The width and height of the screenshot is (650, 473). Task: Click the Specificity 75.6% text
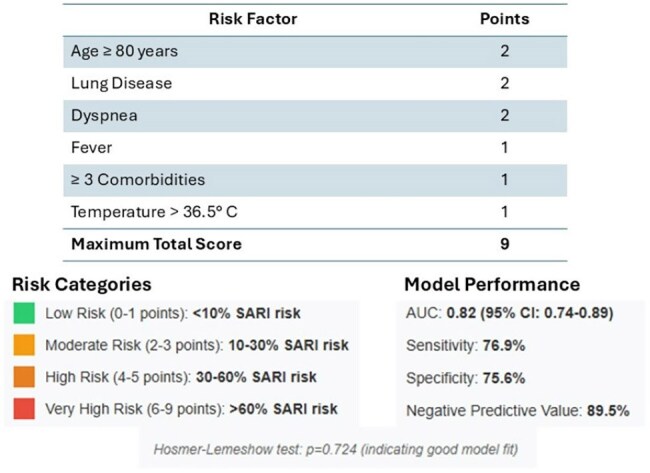point(466,378)
